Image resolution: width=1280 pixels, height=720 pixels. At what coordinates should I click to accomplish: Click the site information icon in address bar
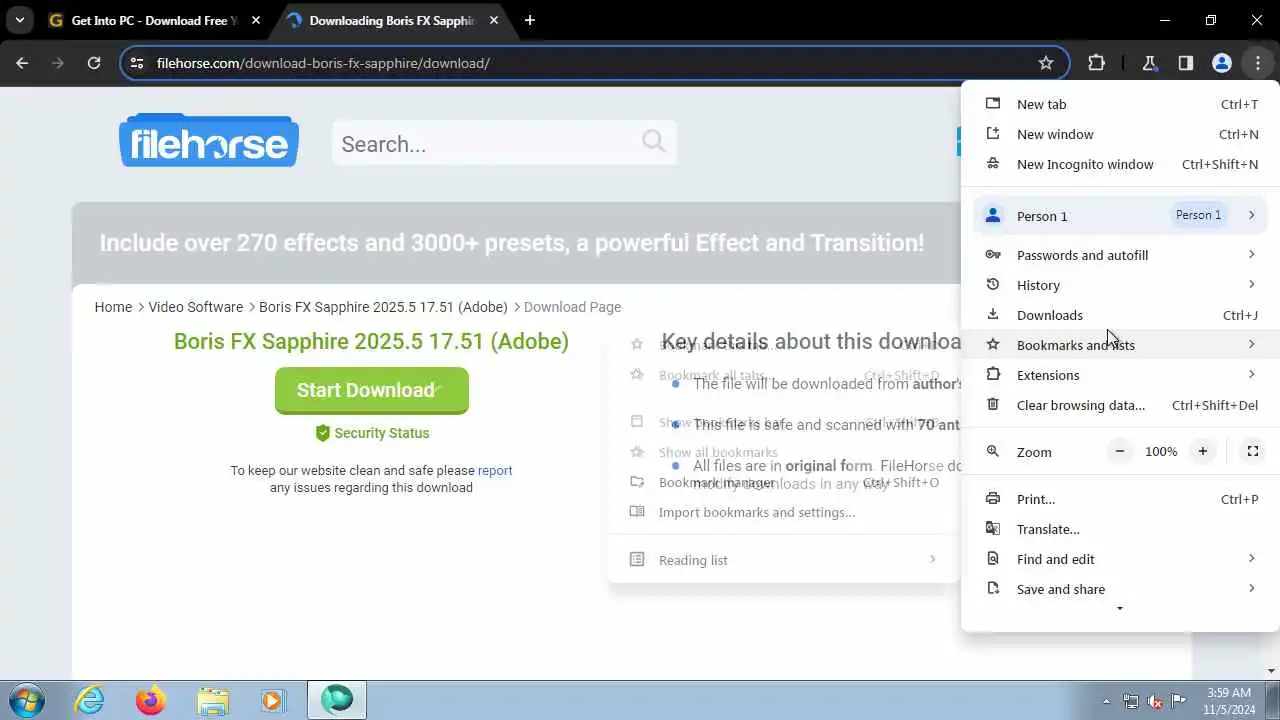coord(137,63)
